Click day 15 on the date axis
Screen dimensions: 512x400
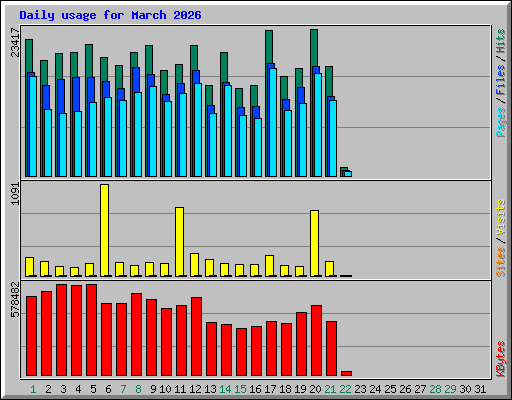[x=240, y=389]
